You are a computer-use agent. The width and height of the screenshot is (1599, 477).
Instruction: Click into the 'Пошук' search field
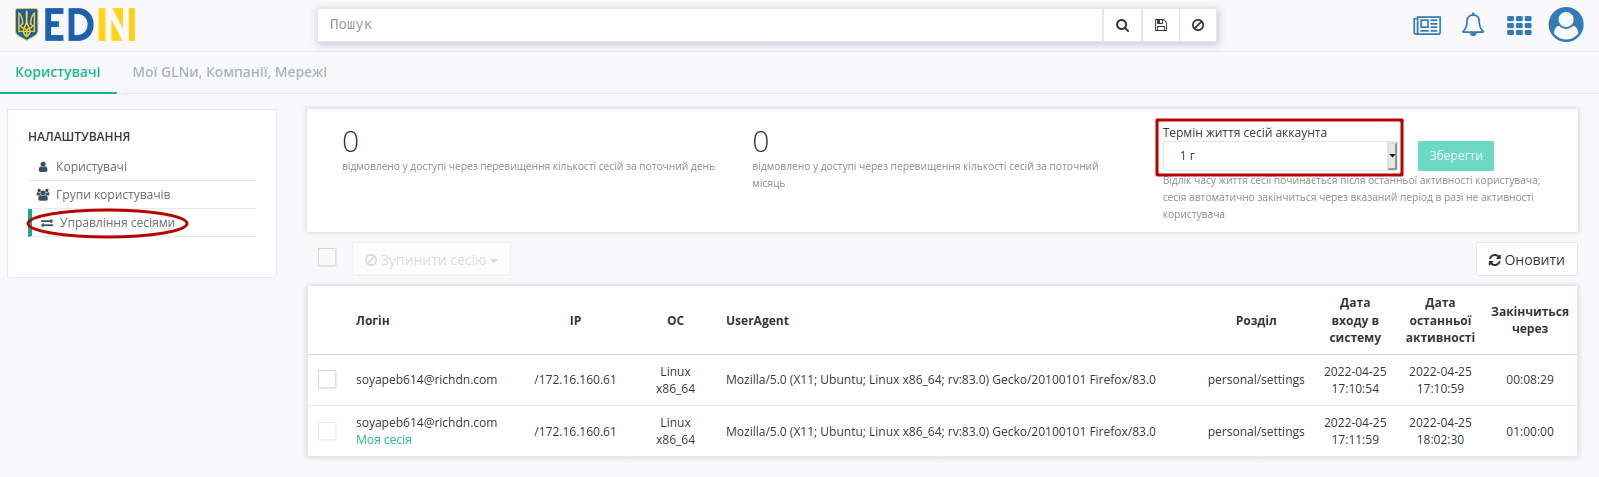coord(710,25)
